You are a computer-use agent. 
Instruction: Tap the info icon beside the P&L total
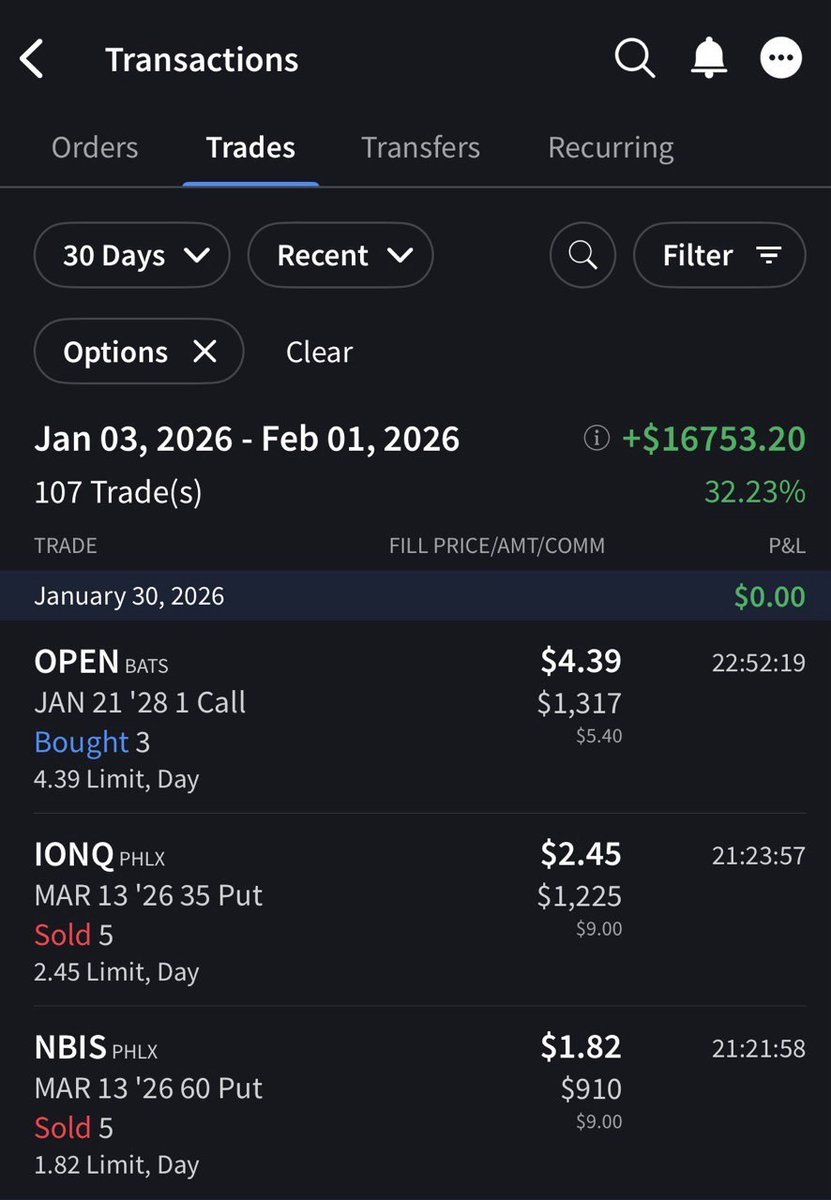595,438
